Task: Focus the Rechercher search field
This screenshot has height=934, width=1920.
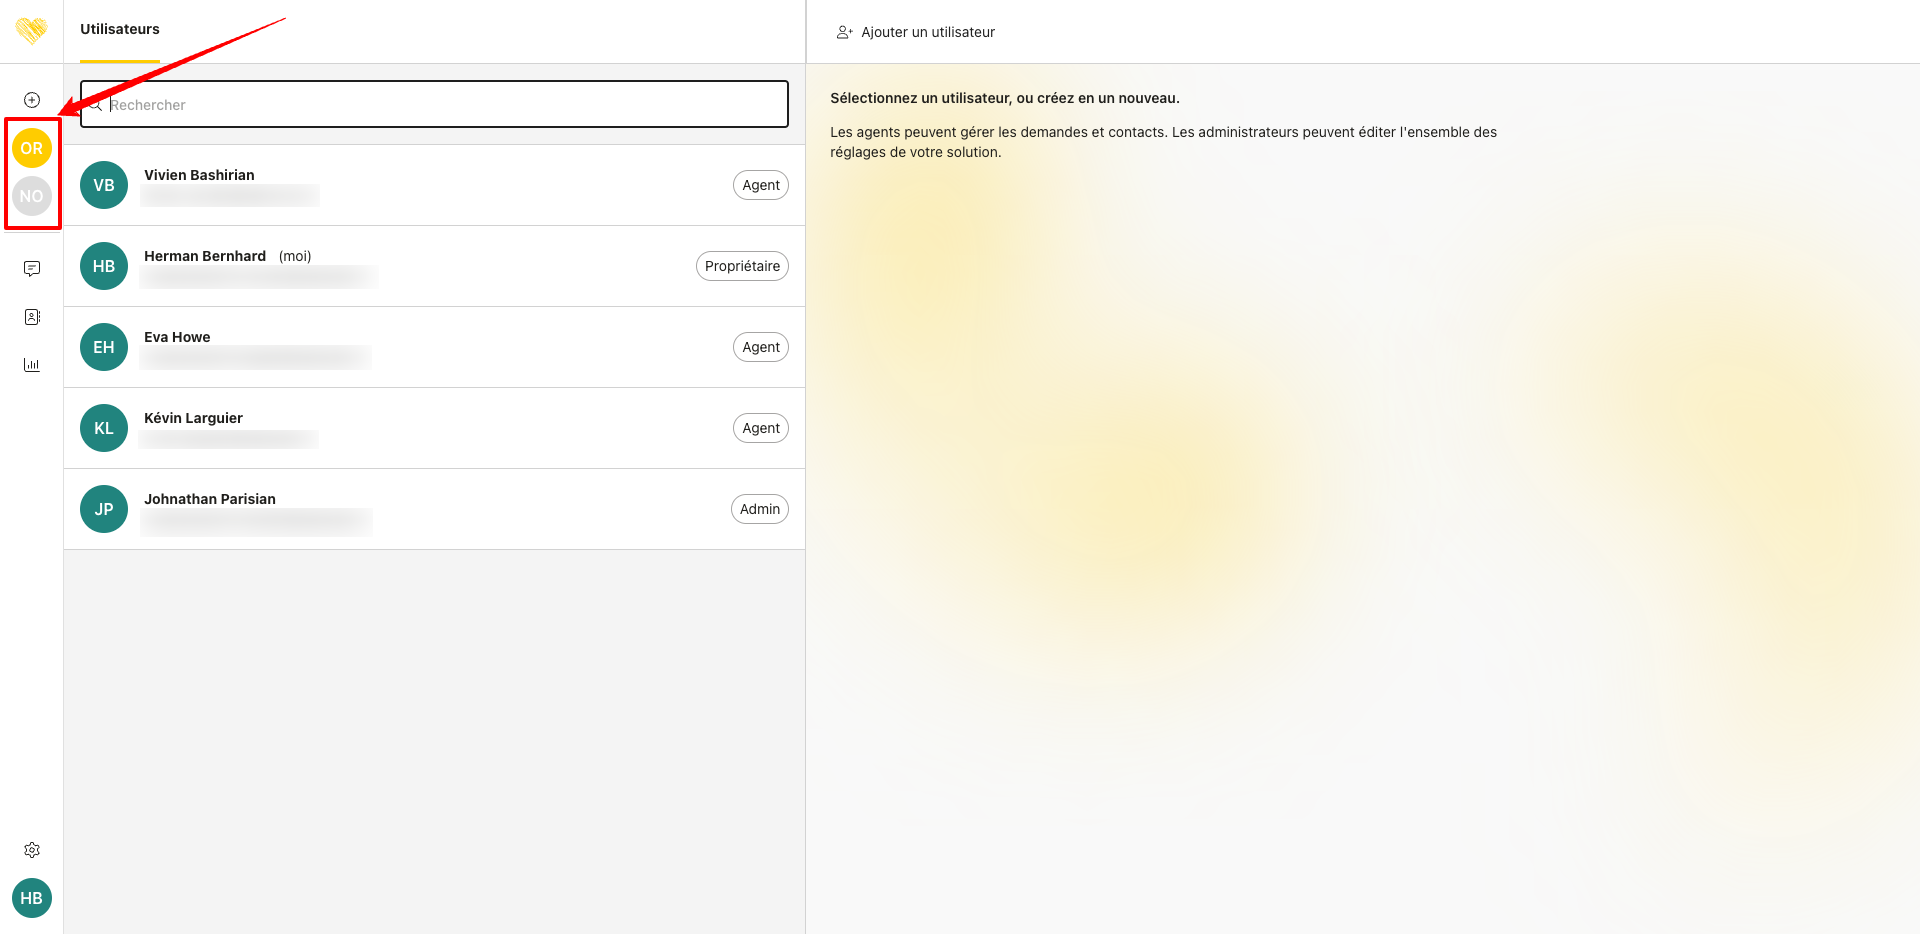Action: click(440, 105)
